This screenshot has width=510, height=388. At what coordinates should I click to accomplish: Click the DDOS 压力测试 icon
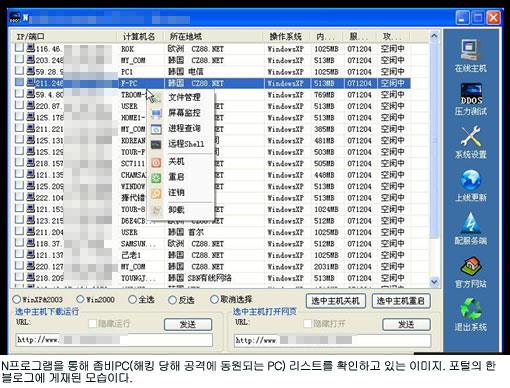pos(471,99)
